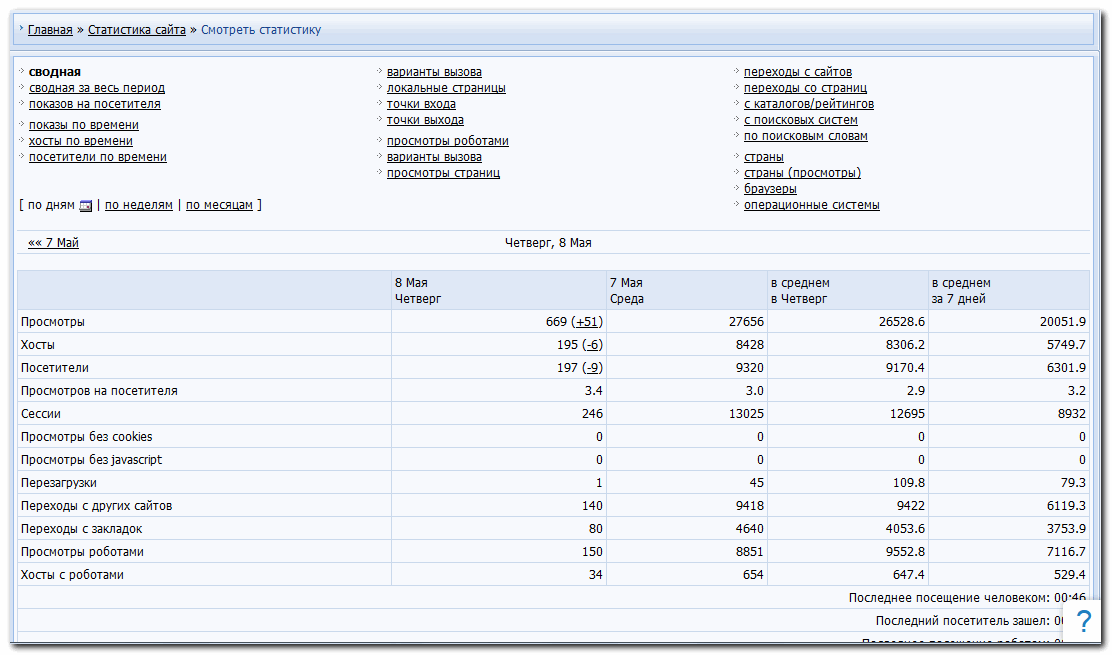The image size is (1112, 655).
Task: Click the value 246 in Сессии row
Action: tap(592, 414)
